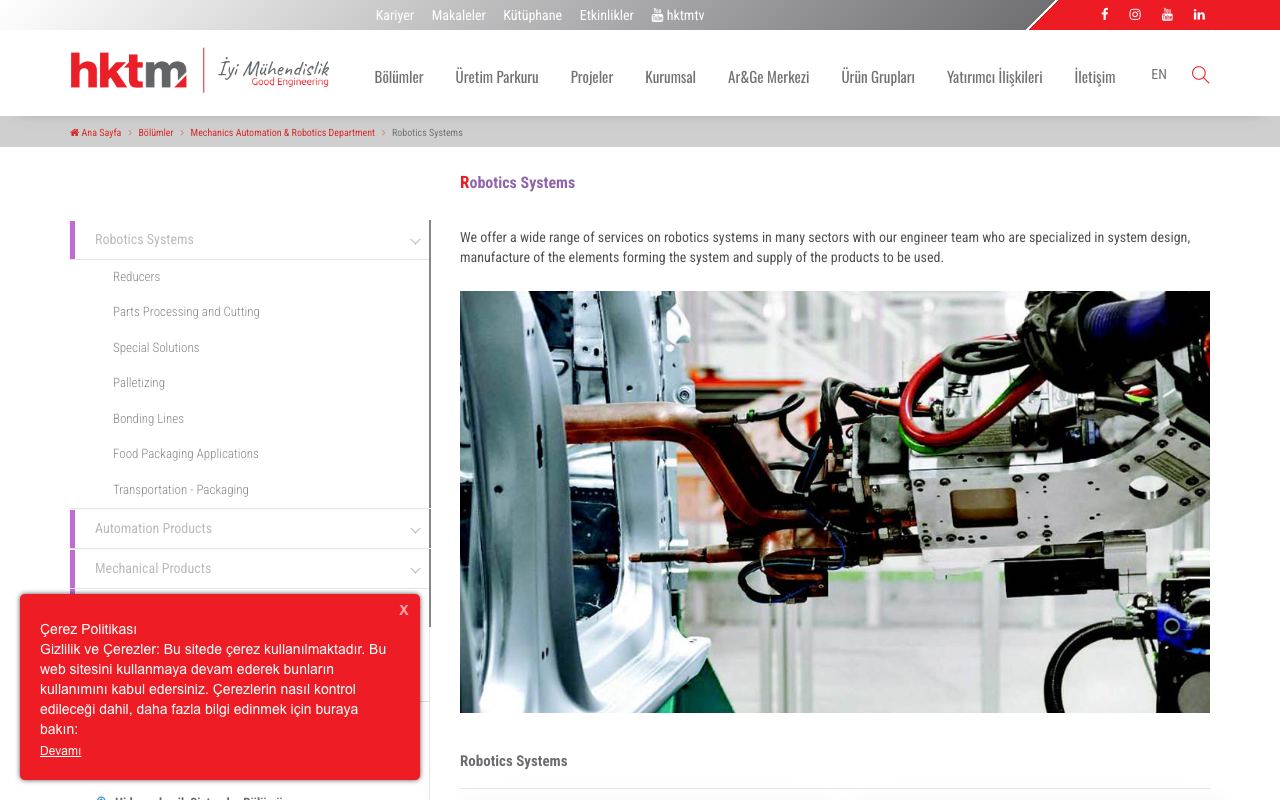Go to Ana Sayfa breadcrumb

pos(96,133)
